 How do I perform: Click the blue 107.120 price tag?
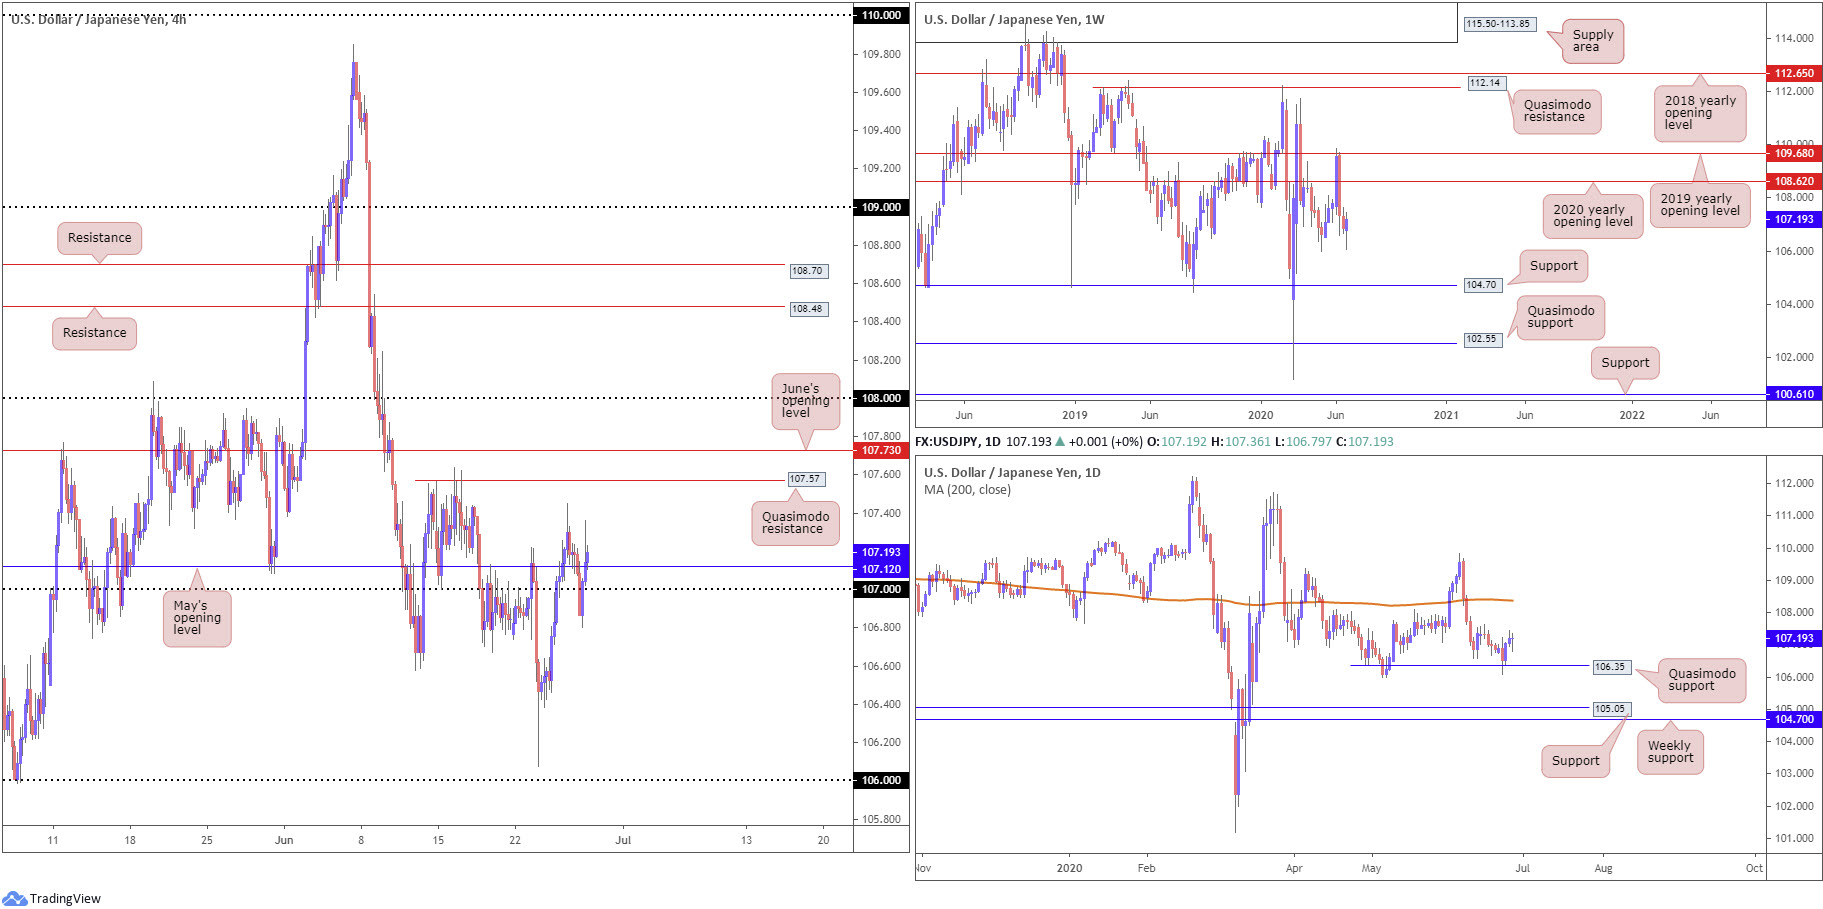point(881,569)
